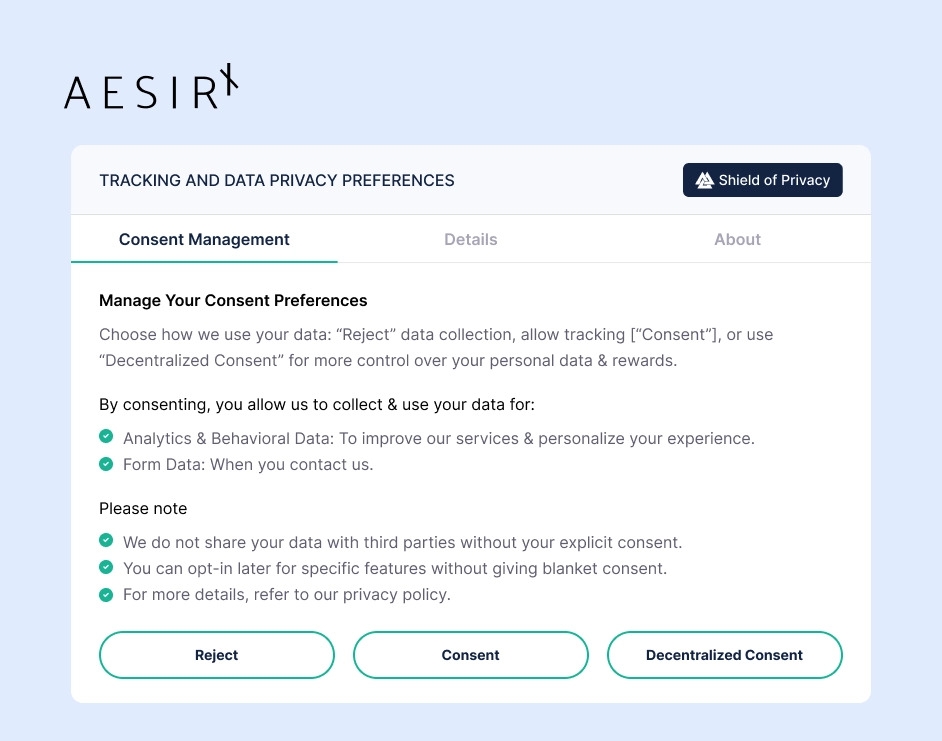Click the TRACKING AND DATA PRIVACY PREFERENCES heading

276,180
